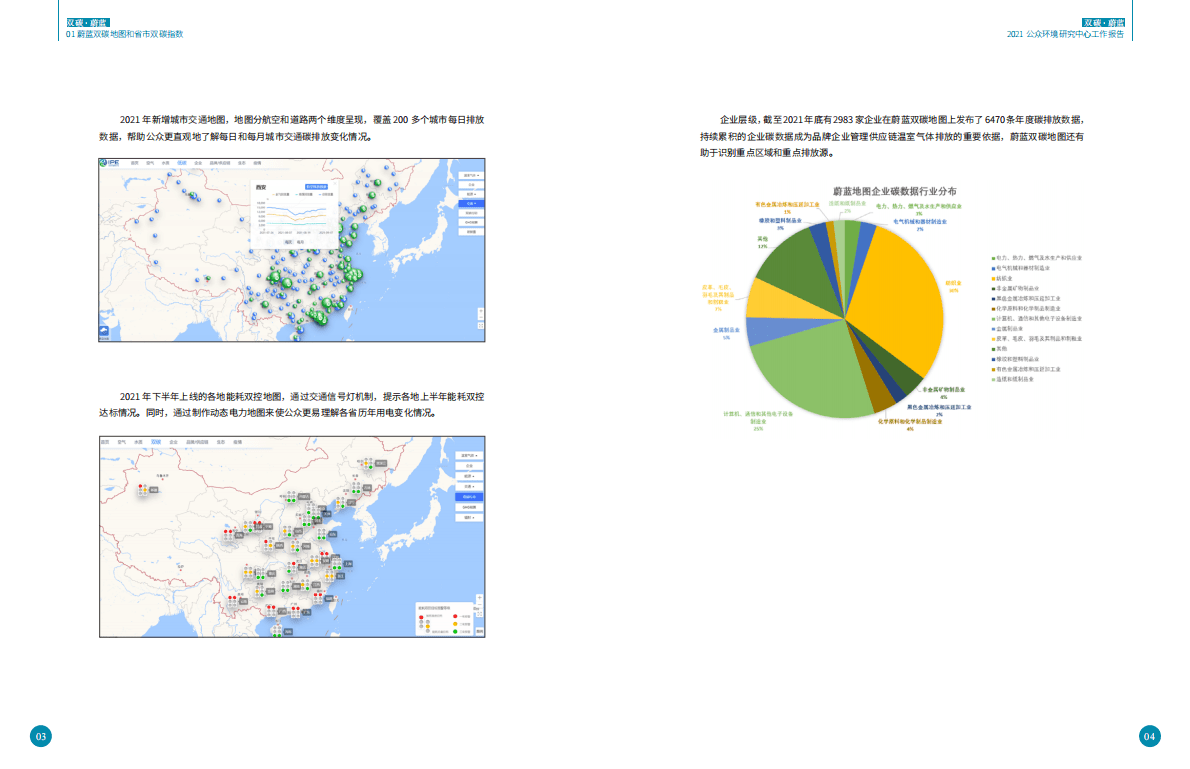Click the IPE logo on the carbon map
Viewport: 1190px width, 769px height.
tap(109, 162)
